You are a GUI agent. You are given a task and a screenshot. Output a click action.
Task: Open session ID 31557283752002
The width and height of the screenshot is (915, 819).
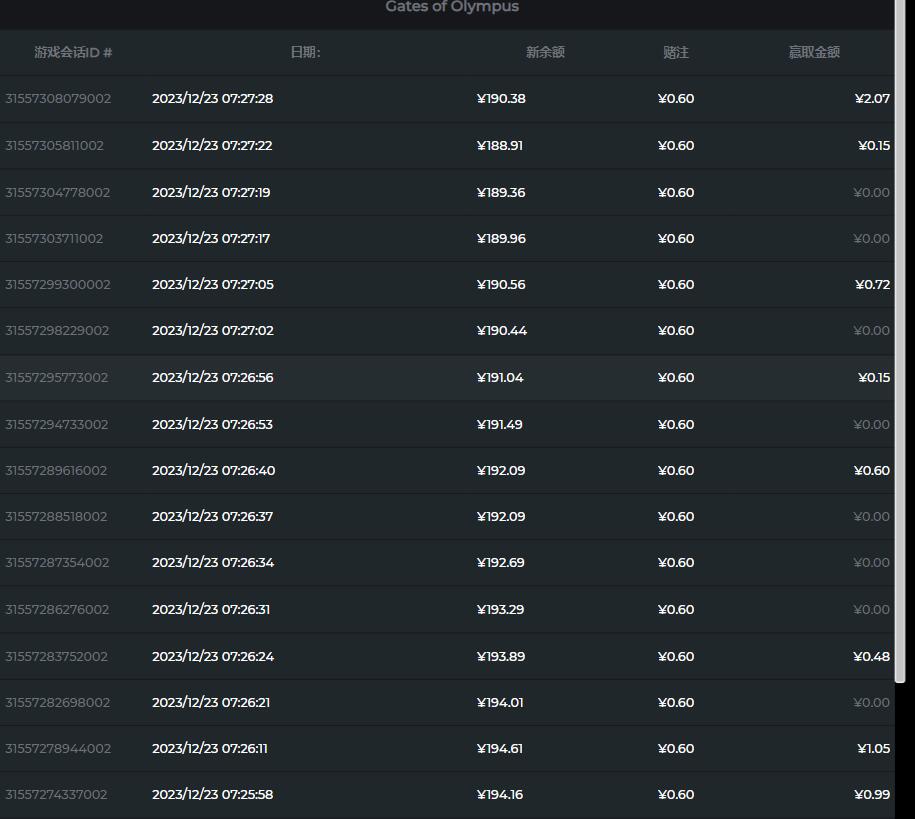click(x=56, y=657)
